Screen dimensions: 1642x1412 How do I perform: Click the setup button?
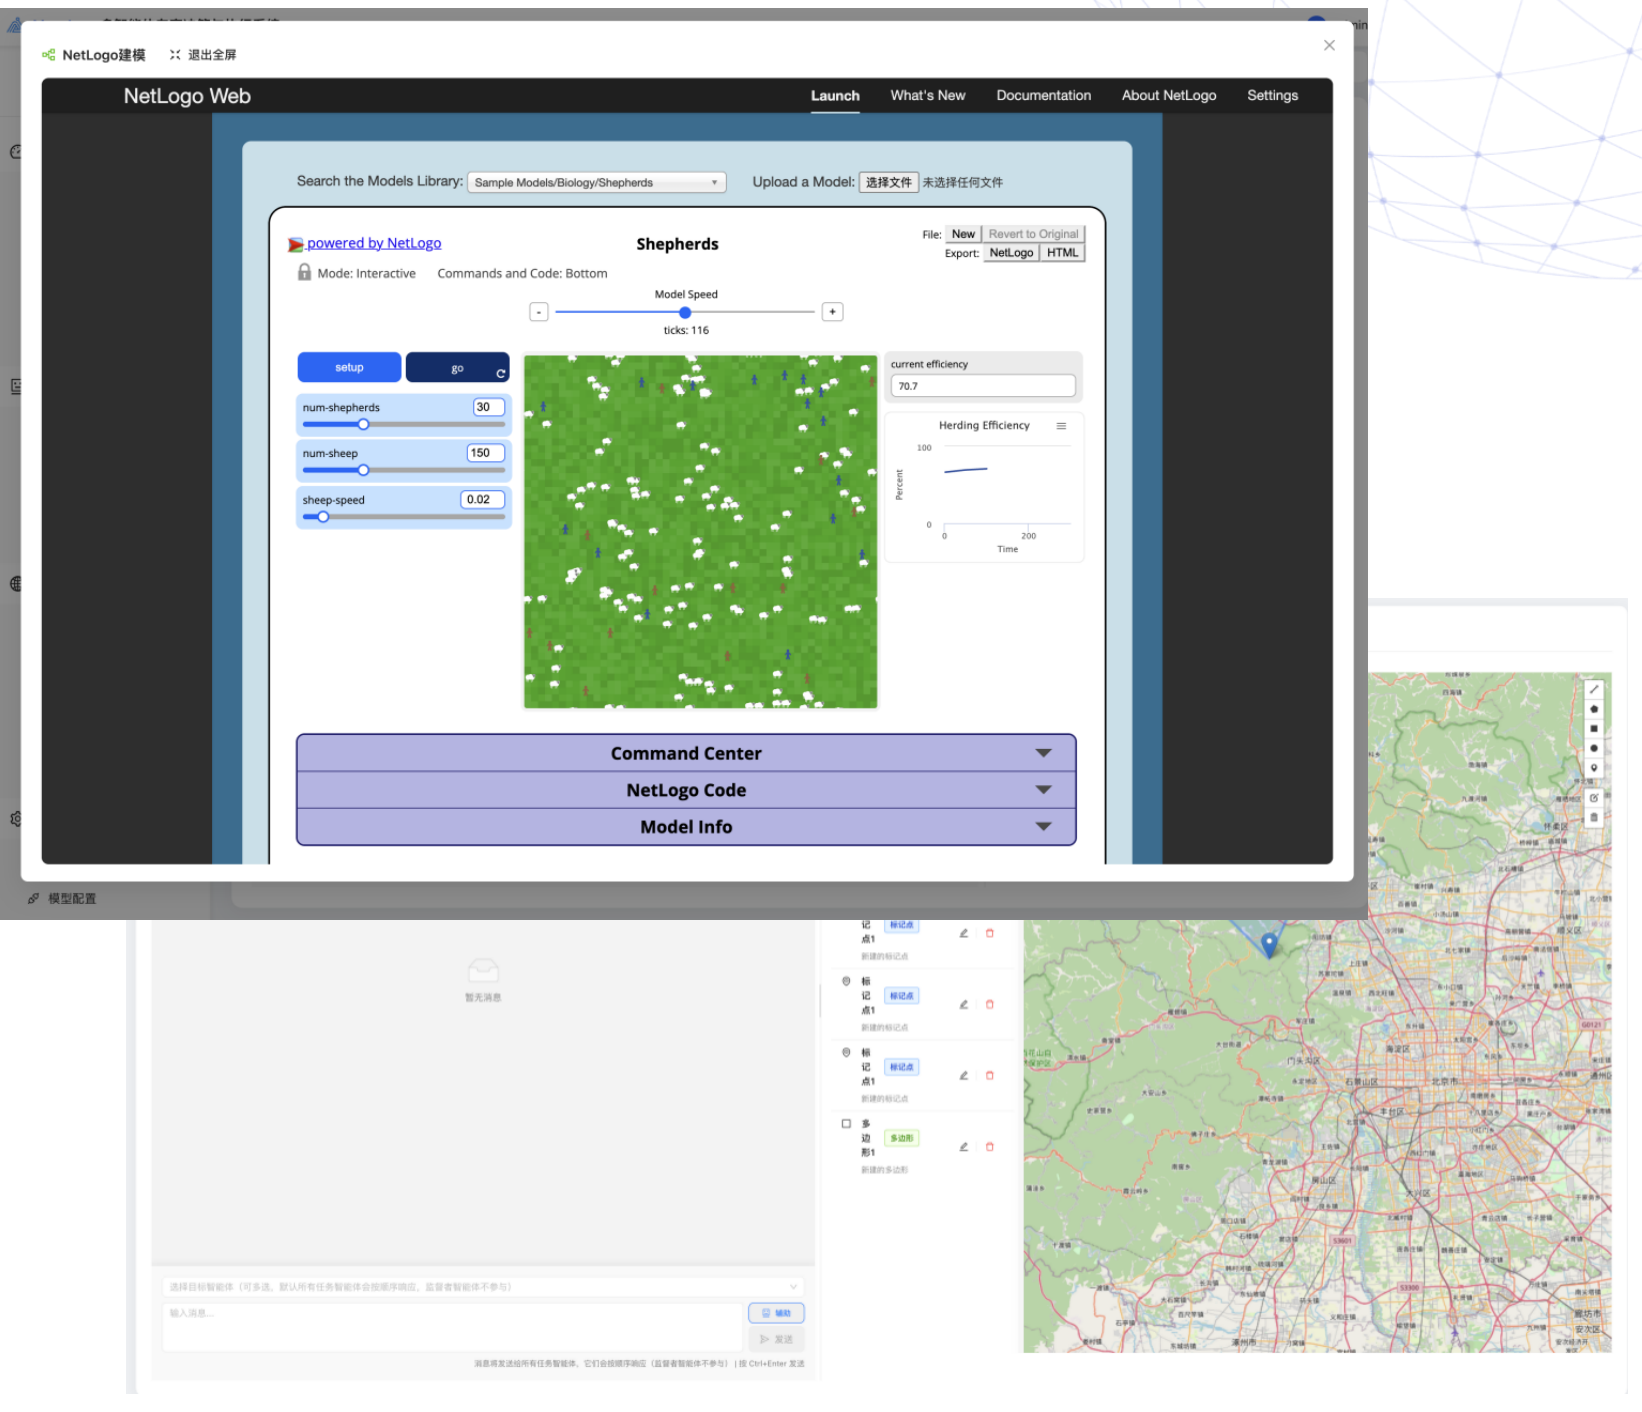click(x=349, y=368)
